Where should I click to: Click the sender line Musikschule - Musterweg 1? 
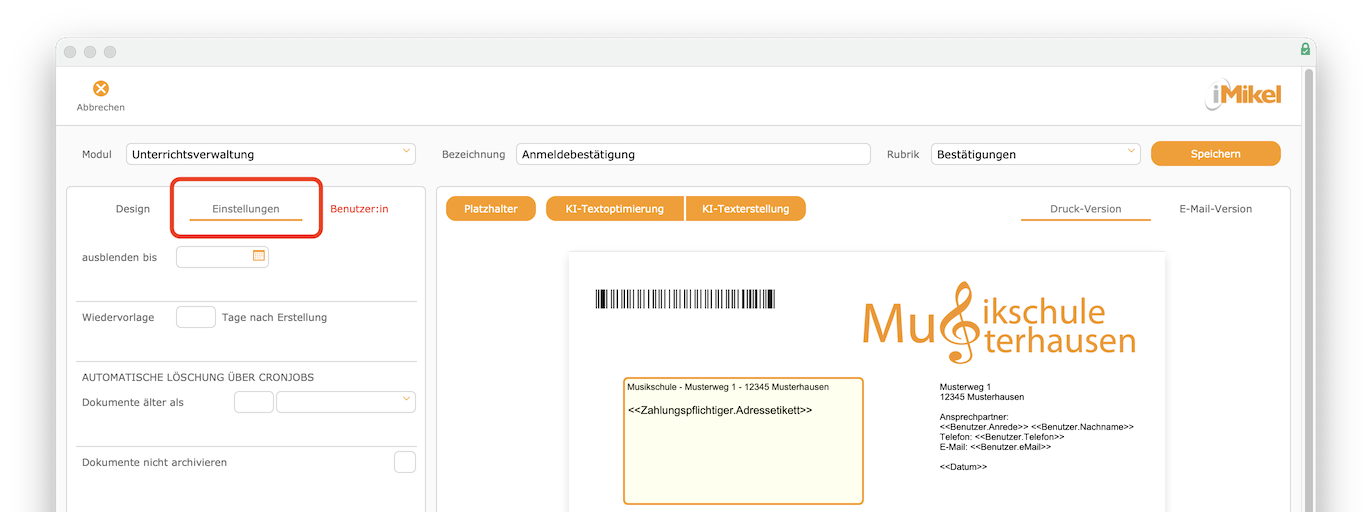coord(728,386)
